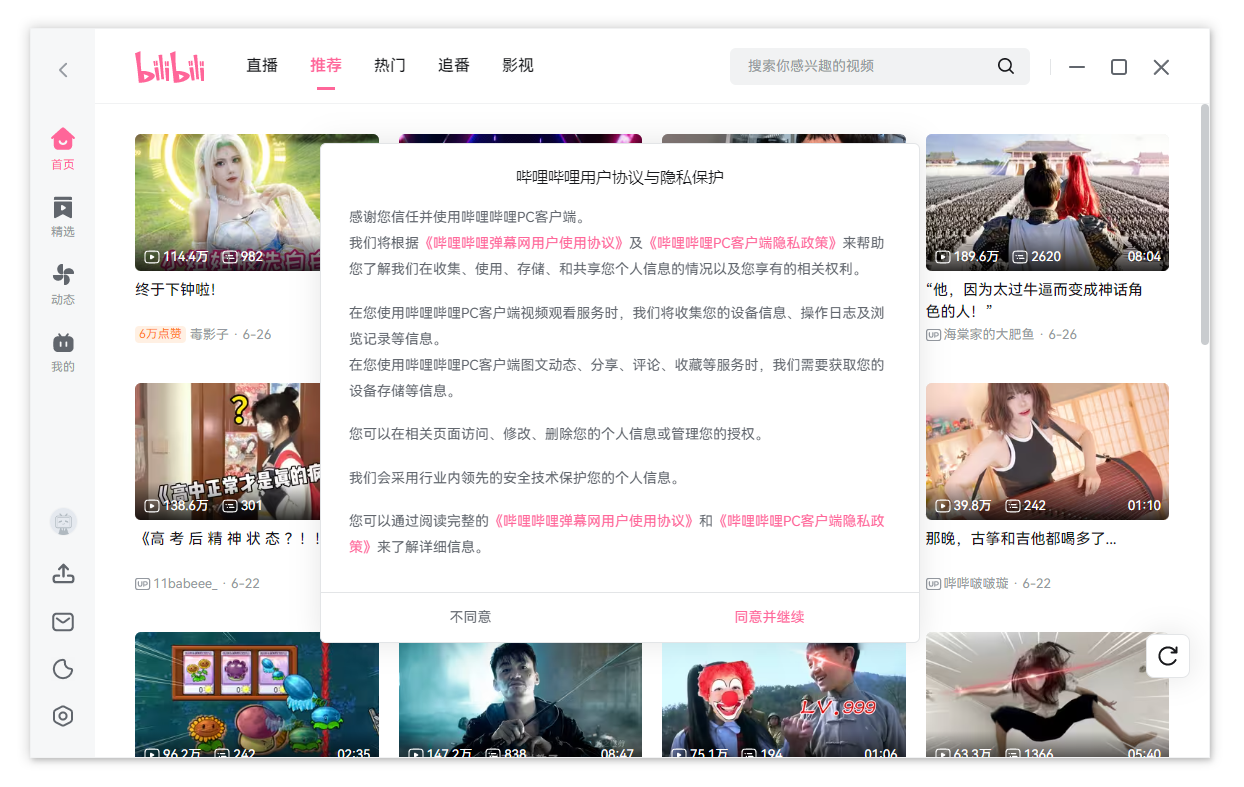Go to 动态 feed in sidebar

point(63,284)
